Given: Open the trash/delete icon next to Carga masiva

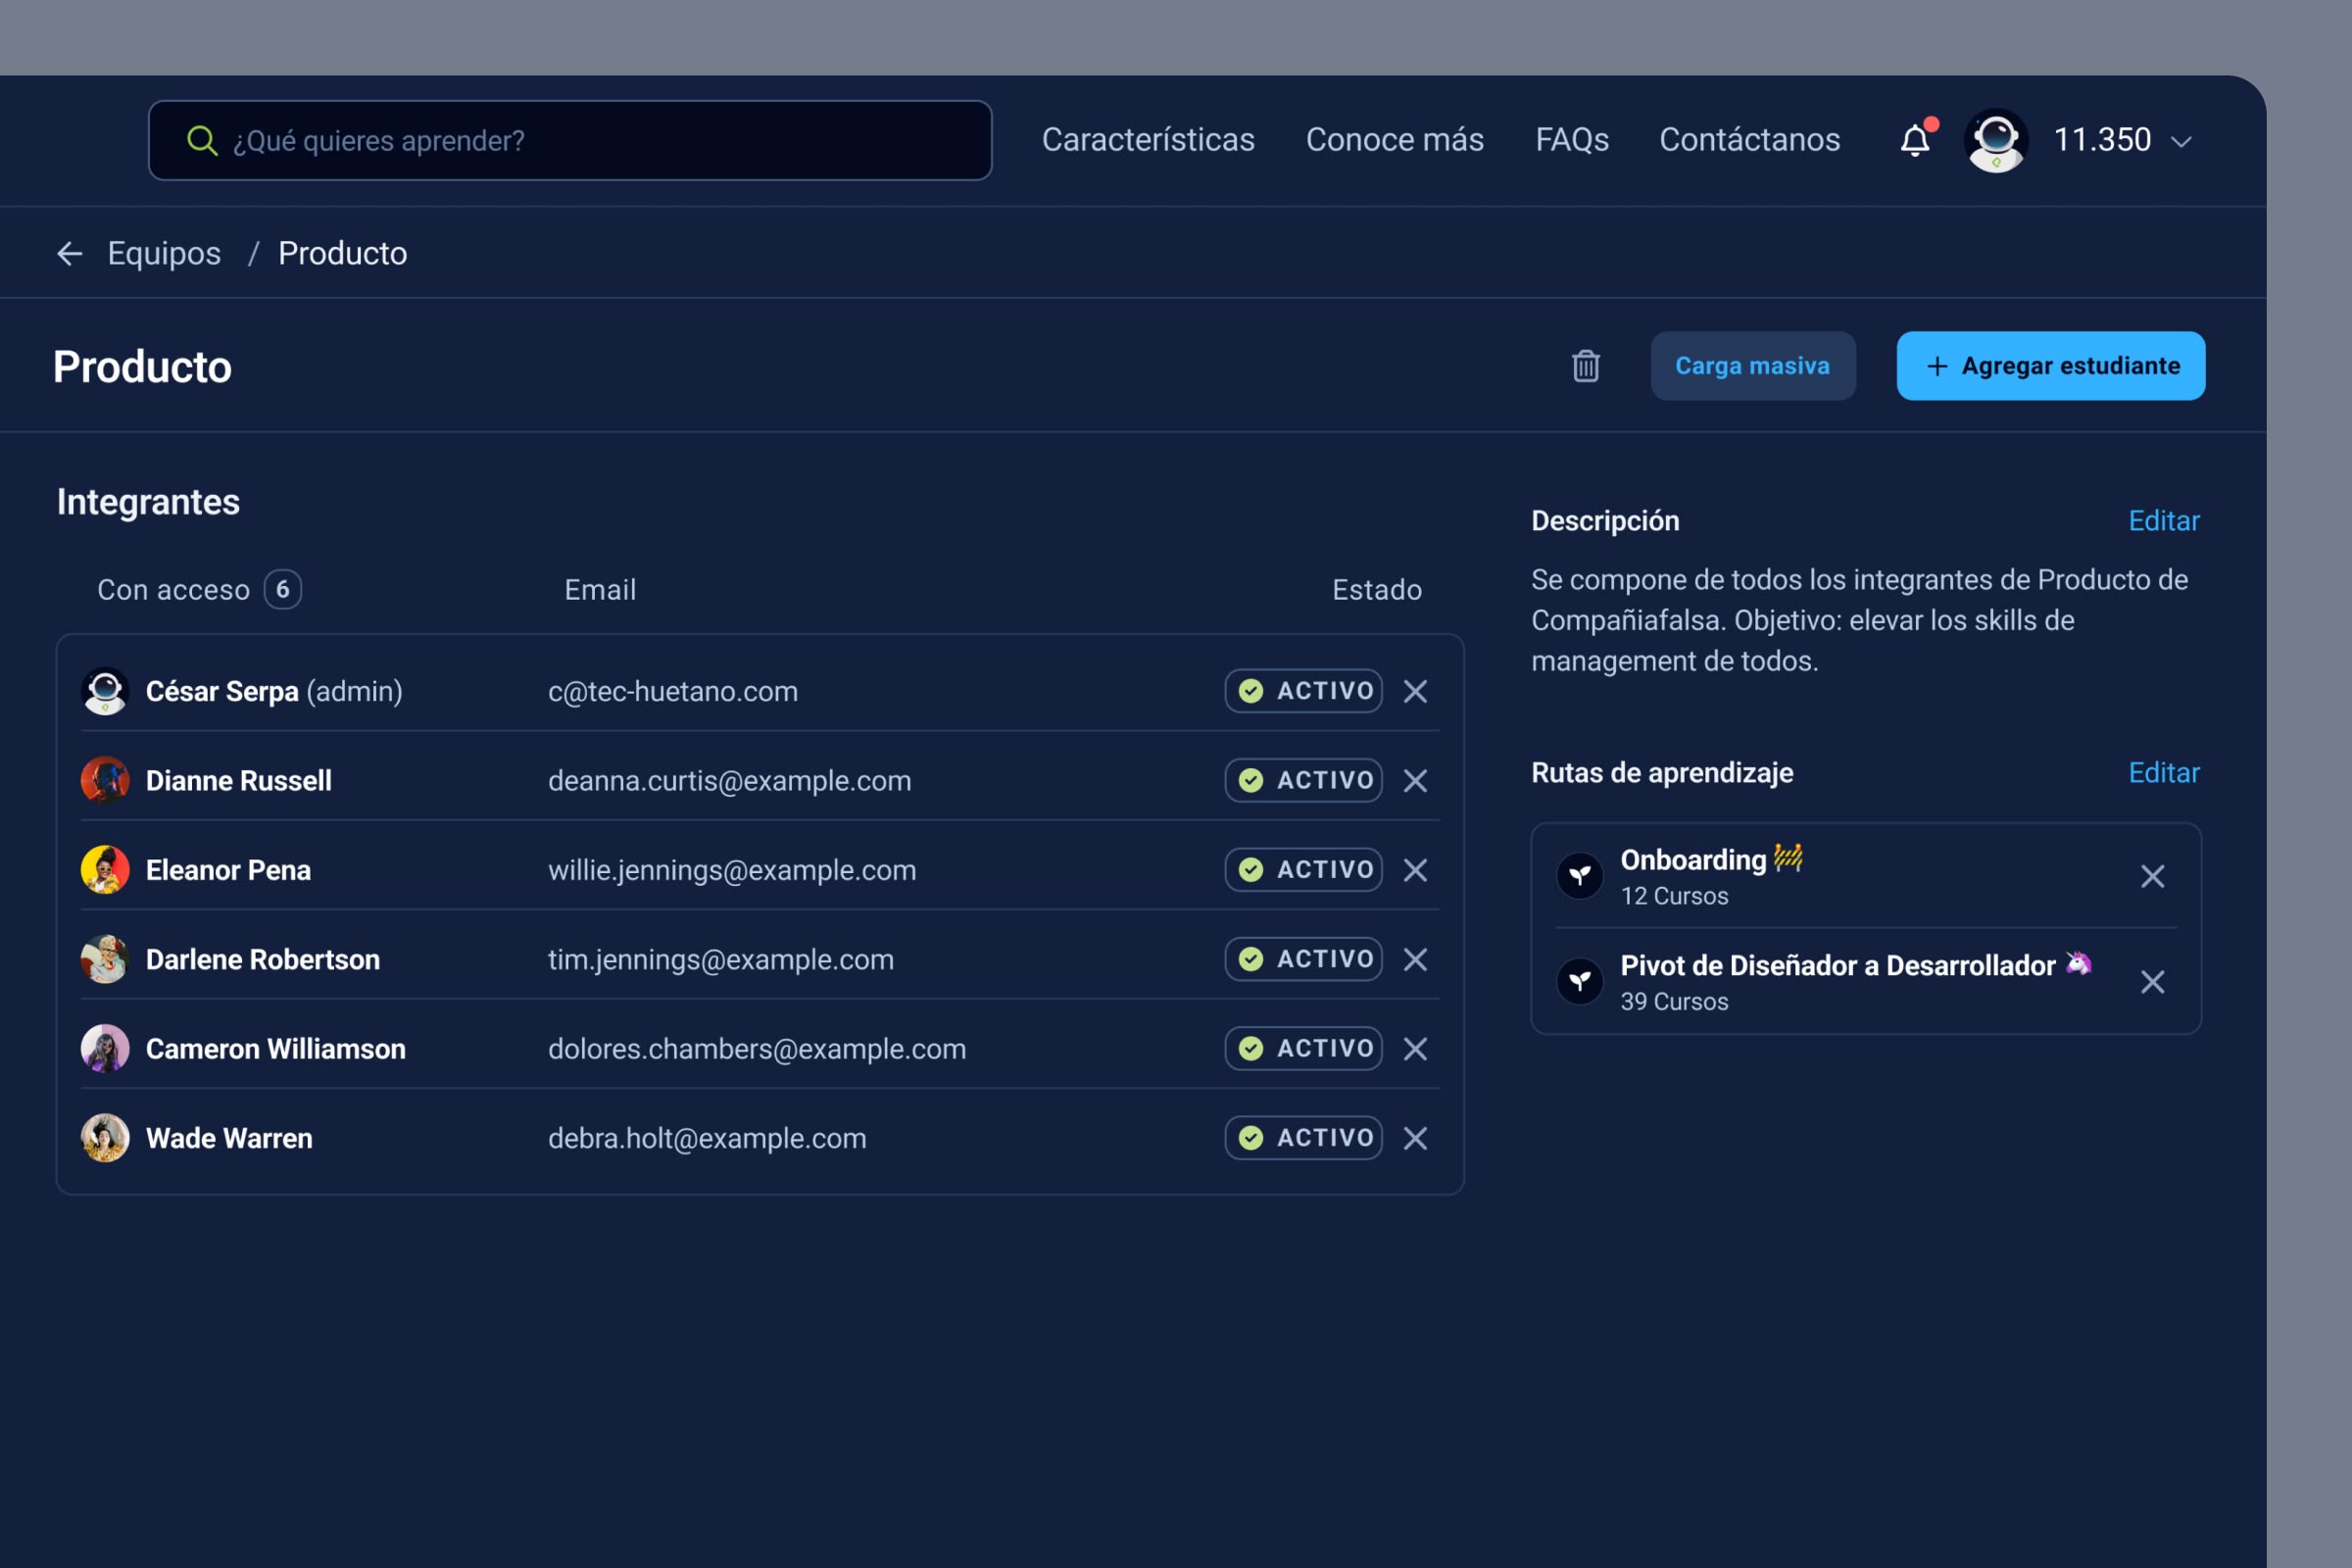Looking at the screenshot, I should tap(1586, 366).
